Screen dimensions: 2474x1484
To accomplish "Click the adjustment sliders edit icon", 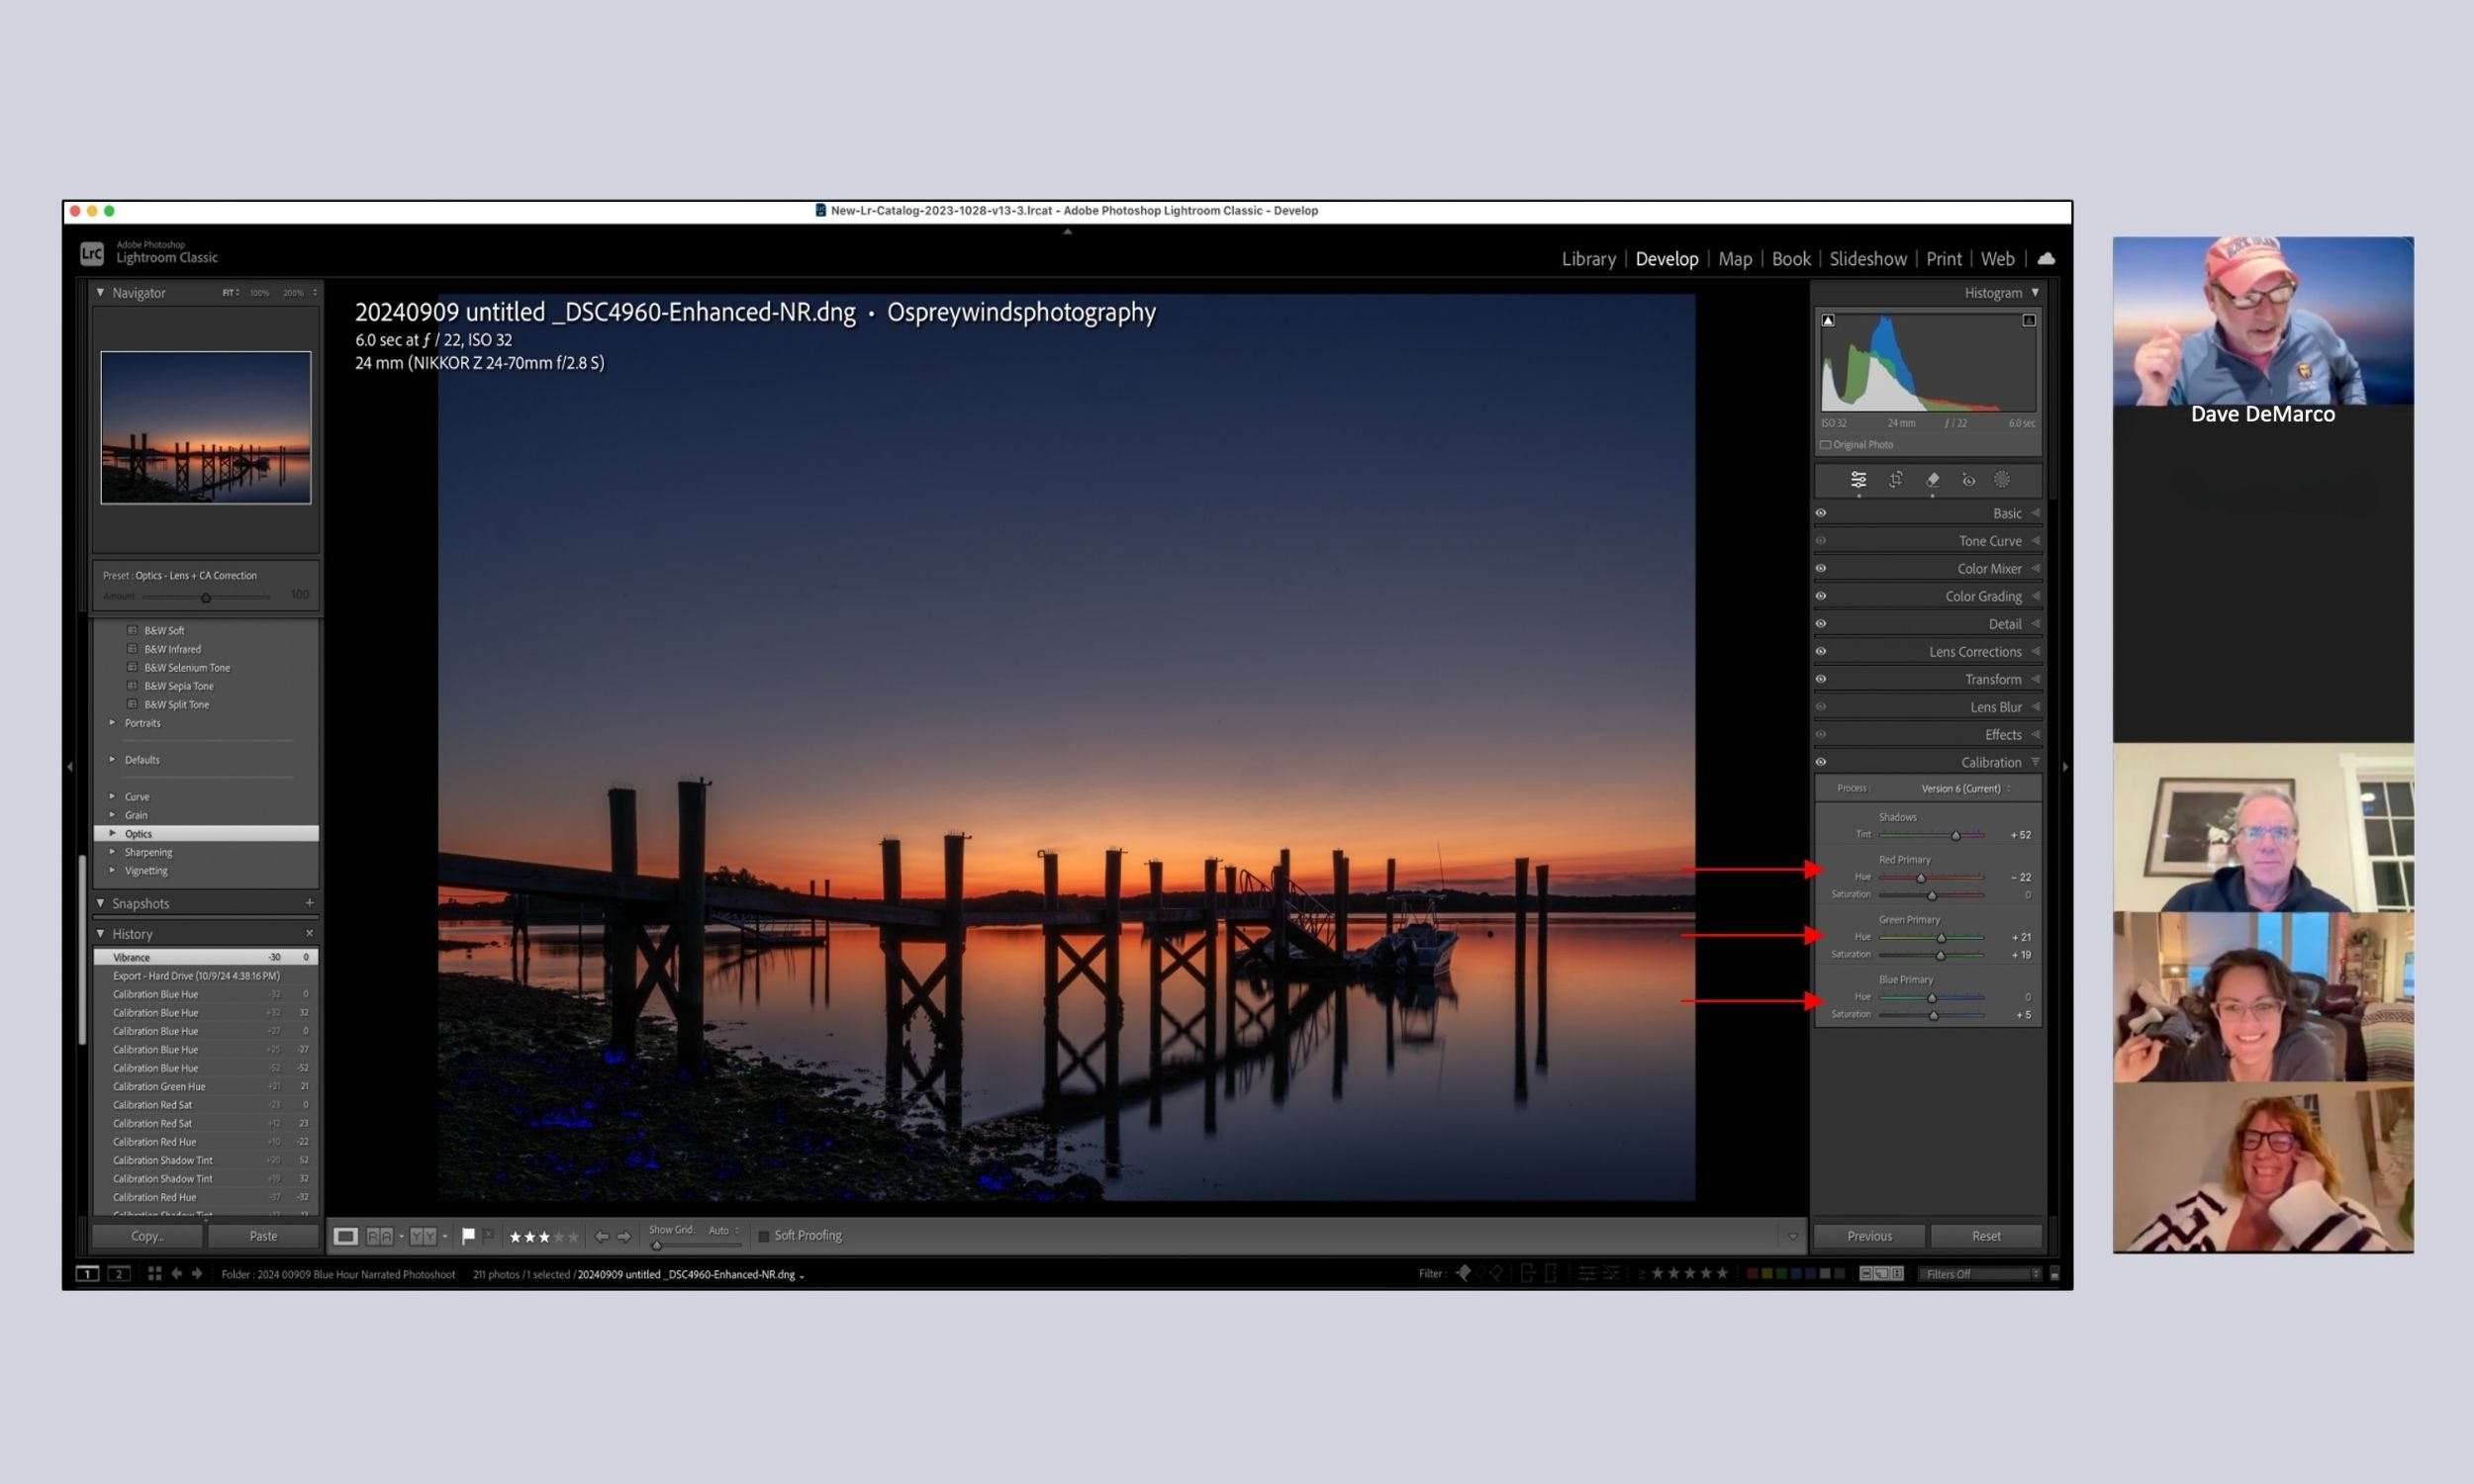I will coord(1858,480).
